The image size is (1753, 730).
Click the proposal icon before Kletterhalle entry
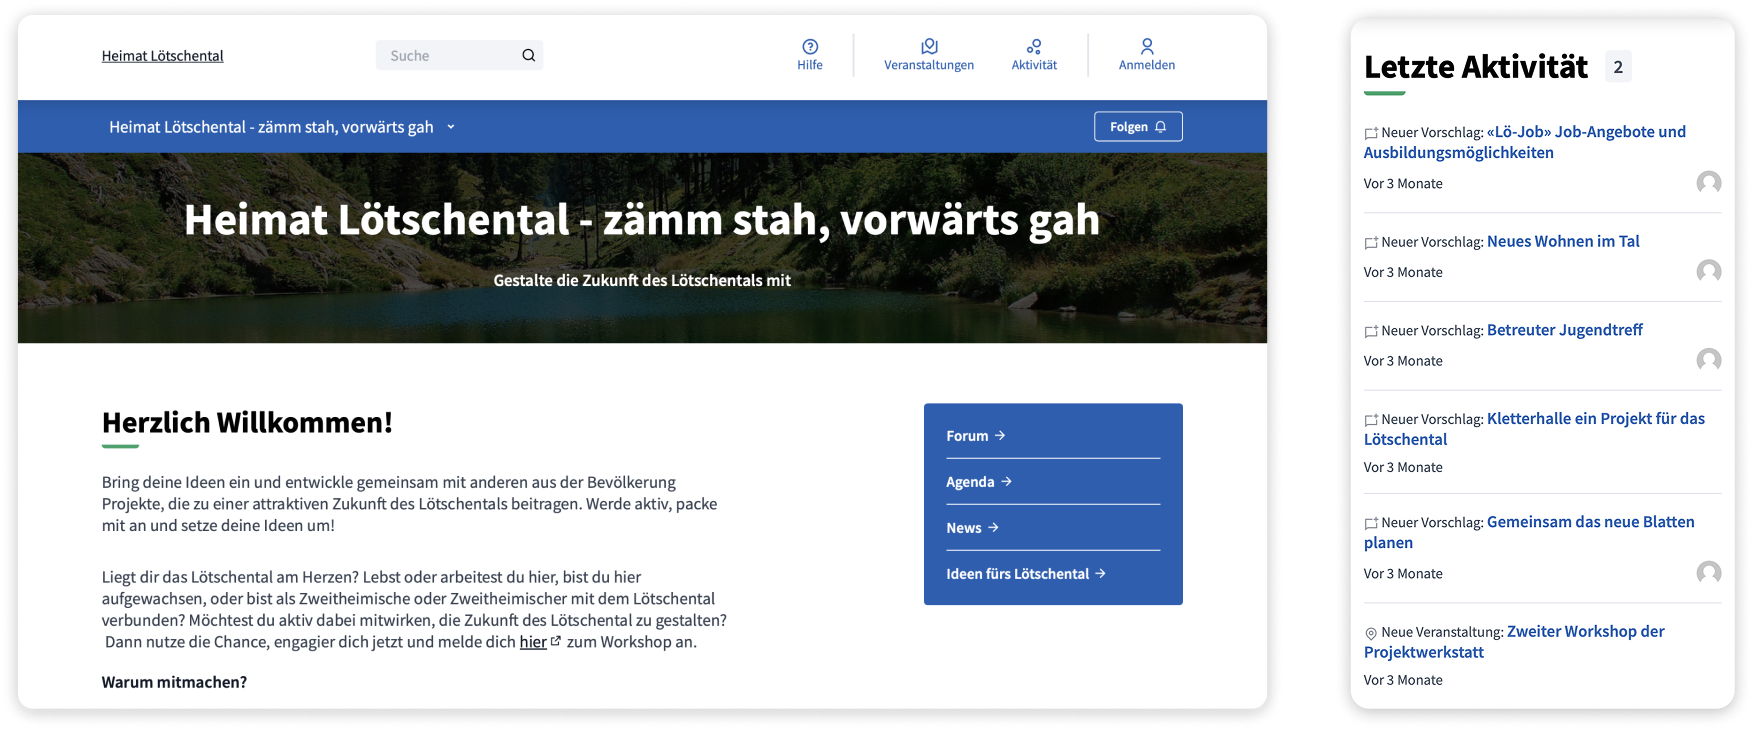tap(1371, 420)
